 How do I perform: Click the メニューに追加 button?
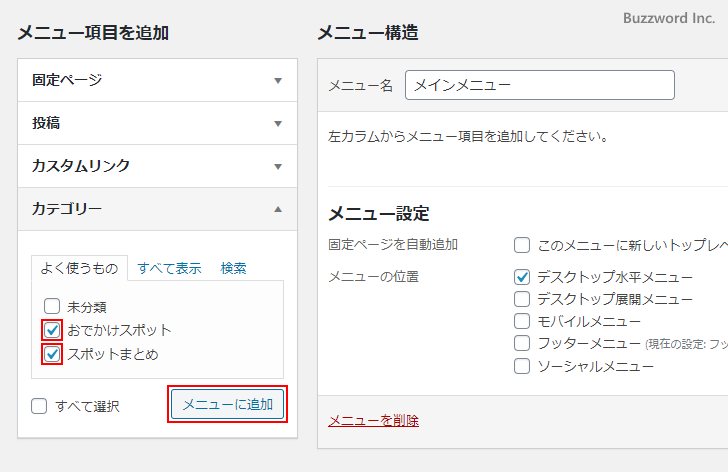coord(227,404)
